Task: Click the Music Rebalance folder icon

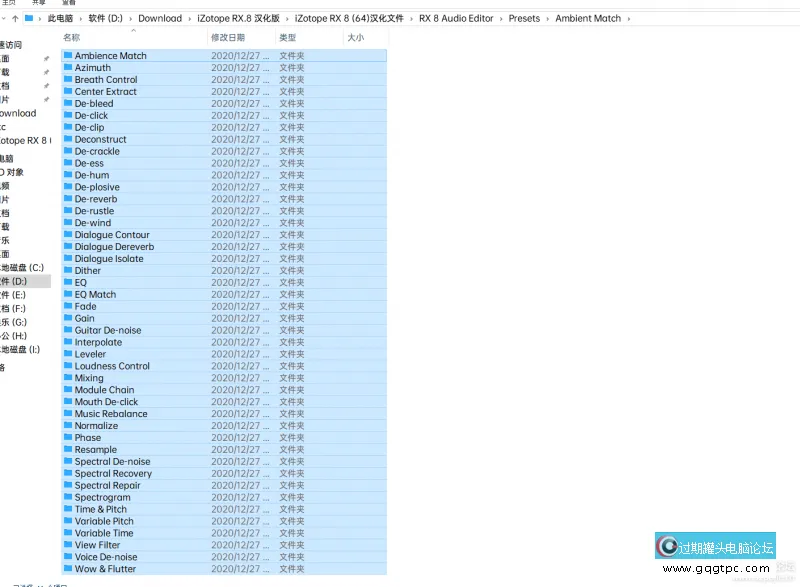Action: (x=68, y=414)
